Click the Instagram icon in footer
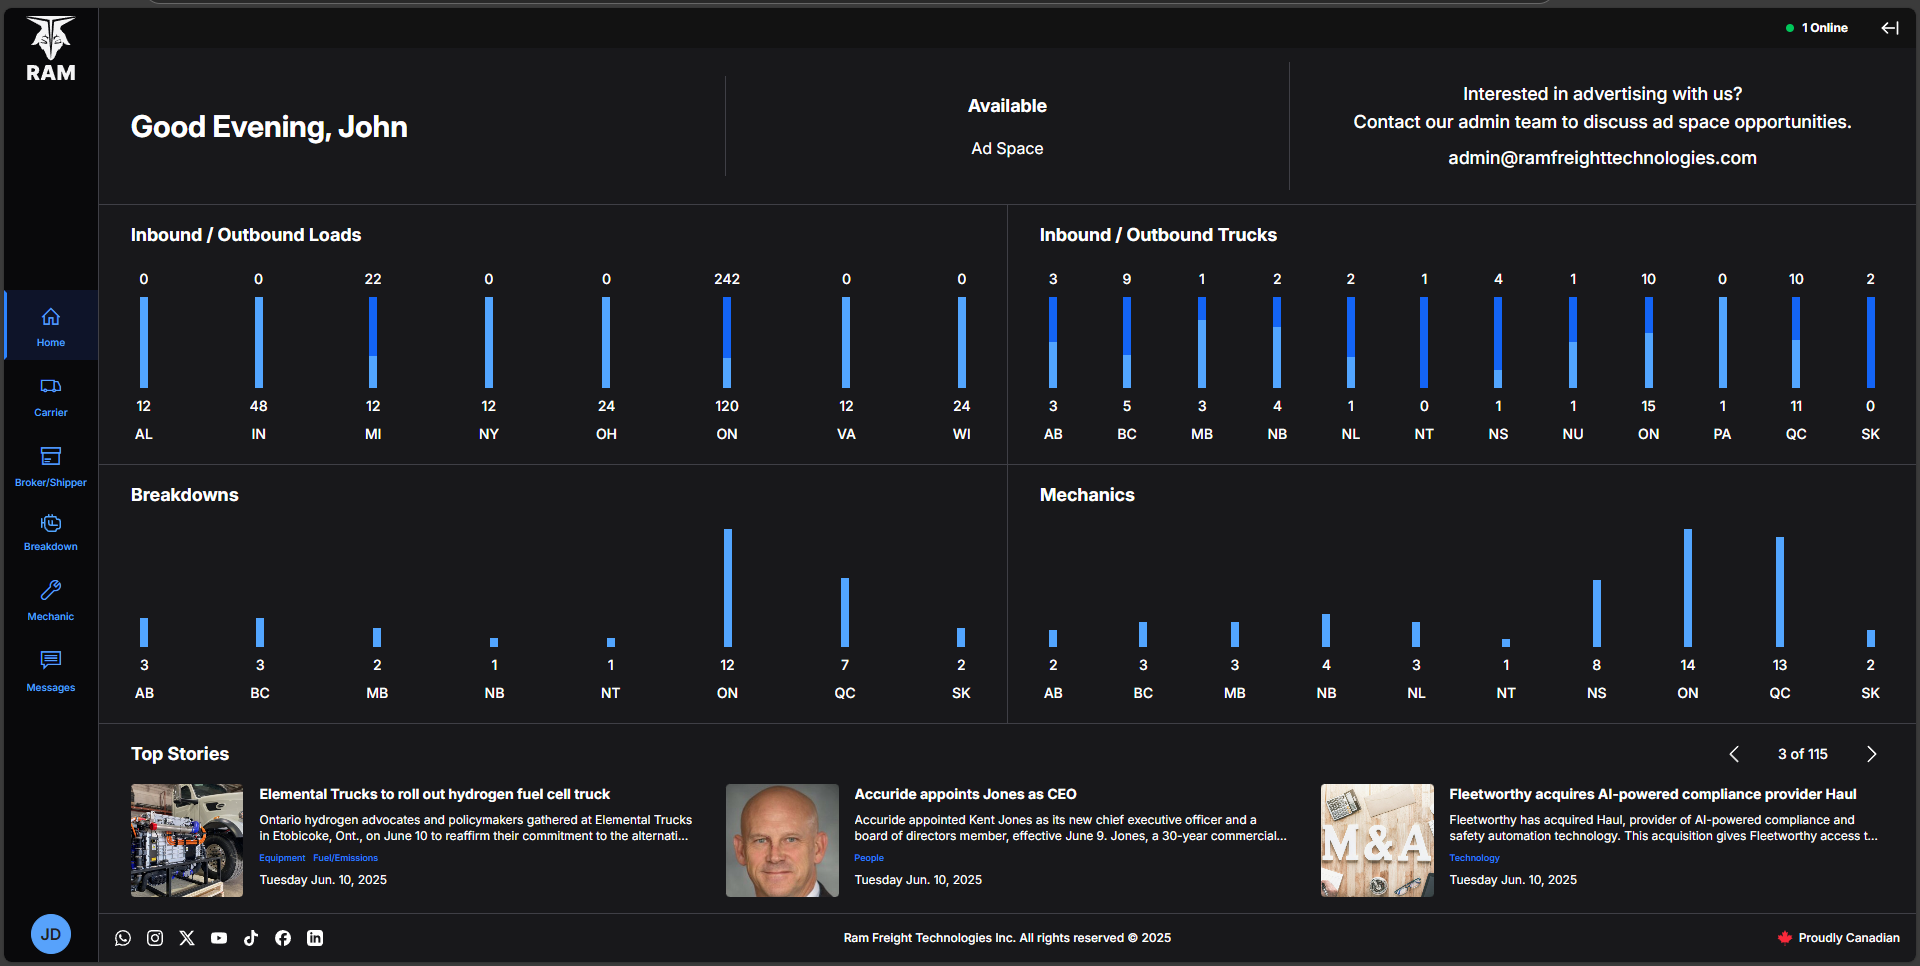1920x966 pixels. click(155, 938)
